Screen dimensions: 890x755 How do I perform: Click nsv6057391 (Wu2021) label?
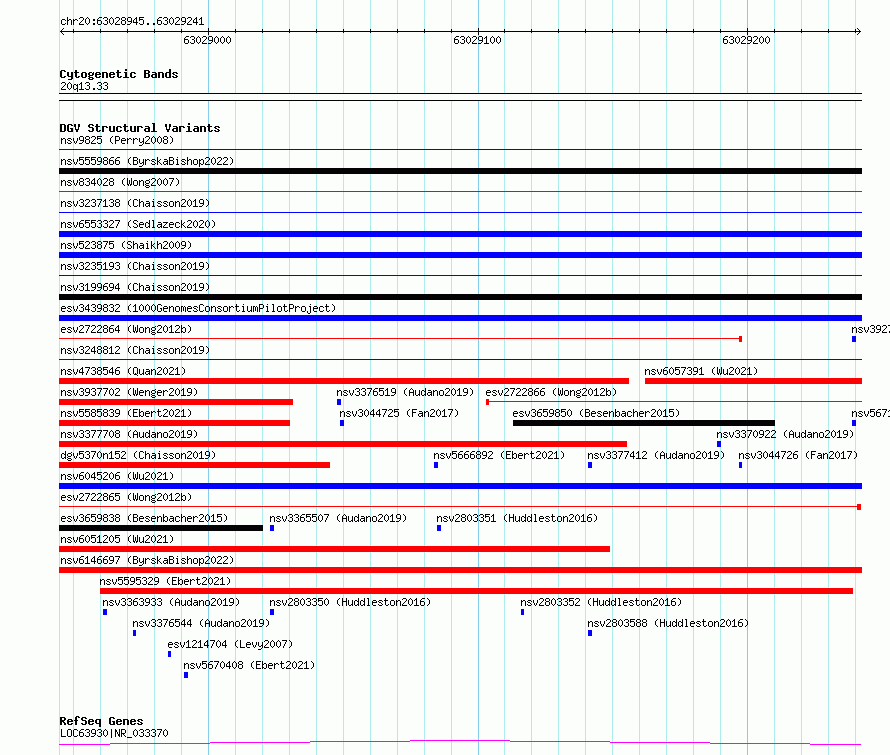pyautogui.click(x=701, y=371)
